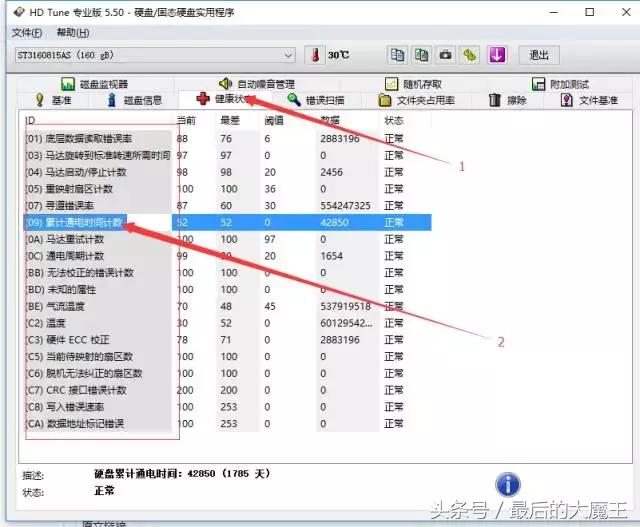
Task: Click the file benchmark document icon
Action: 567,100
